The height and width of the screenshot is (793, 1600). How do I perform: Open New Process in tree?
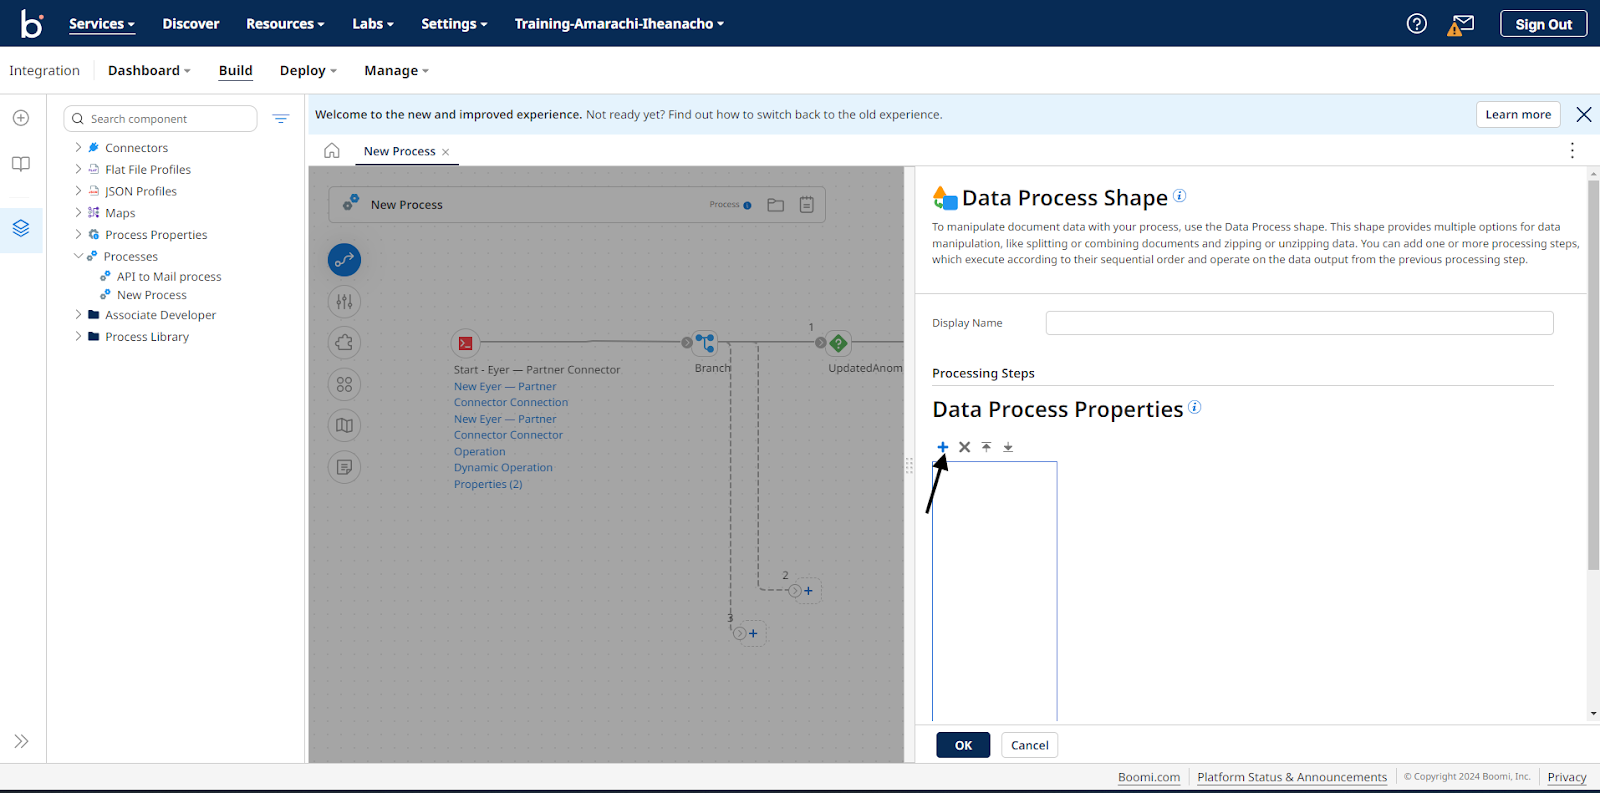pyautogui.click(x=152, y=295)
